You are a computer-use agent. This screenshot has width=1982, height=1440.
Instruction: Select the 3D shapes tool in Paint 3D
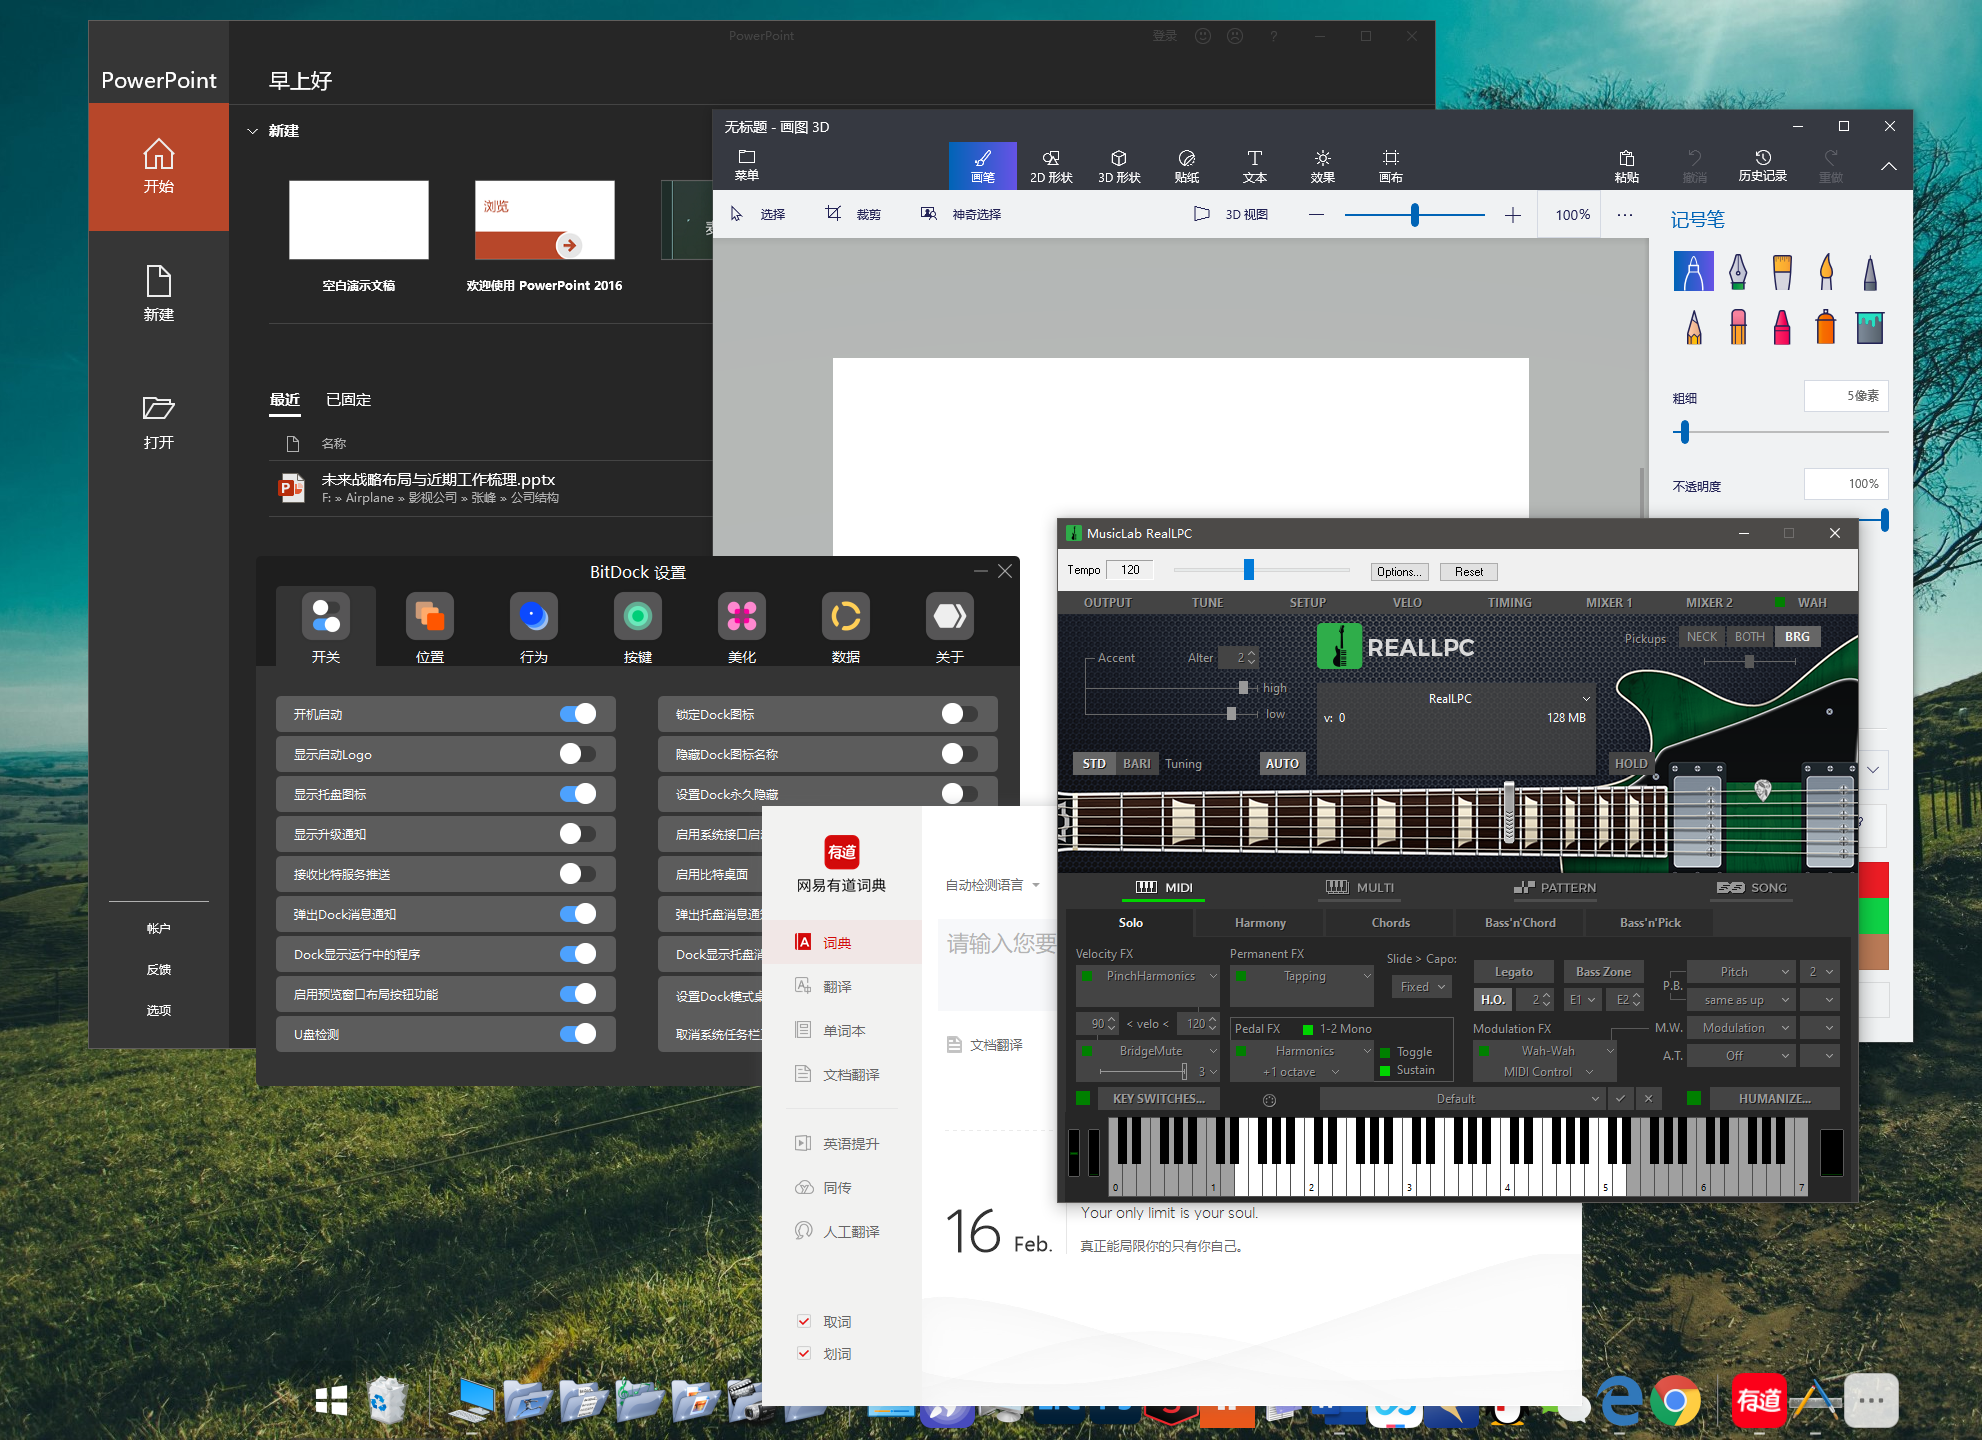pyautogui.click(x=1119, y=166)
